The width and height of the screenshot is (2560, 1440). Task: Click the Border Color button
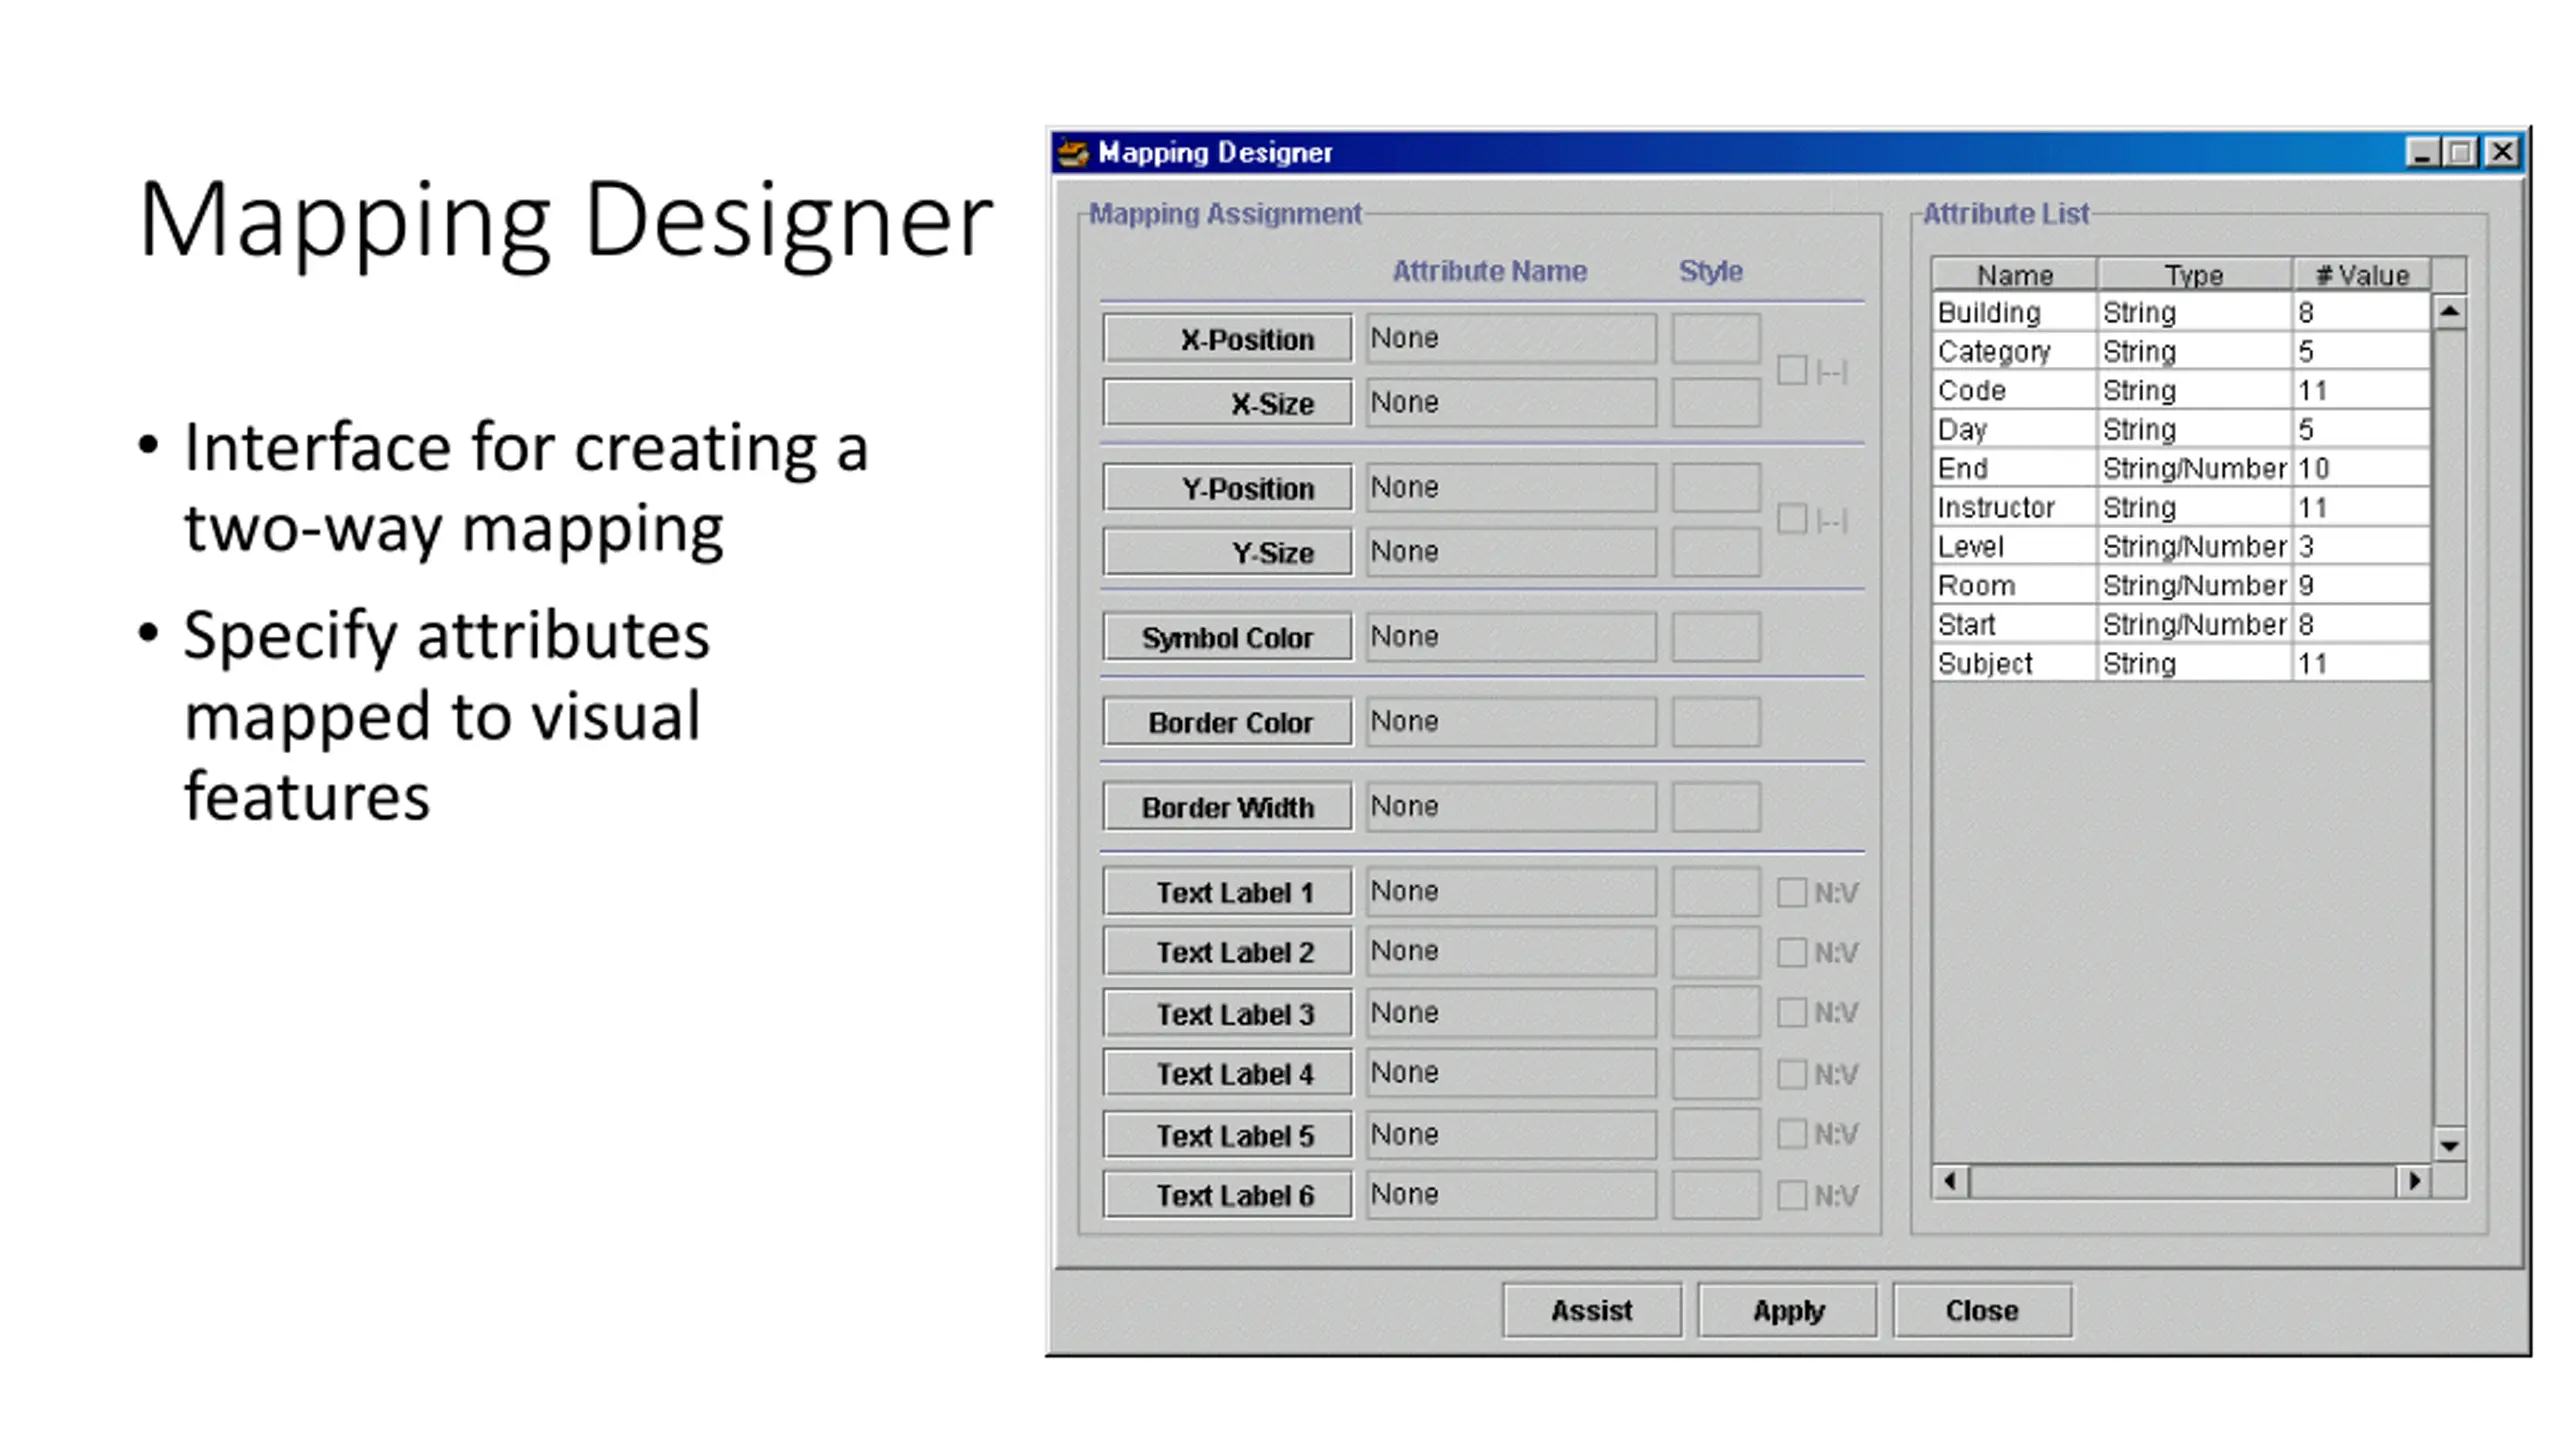(x=1228, y=722)
